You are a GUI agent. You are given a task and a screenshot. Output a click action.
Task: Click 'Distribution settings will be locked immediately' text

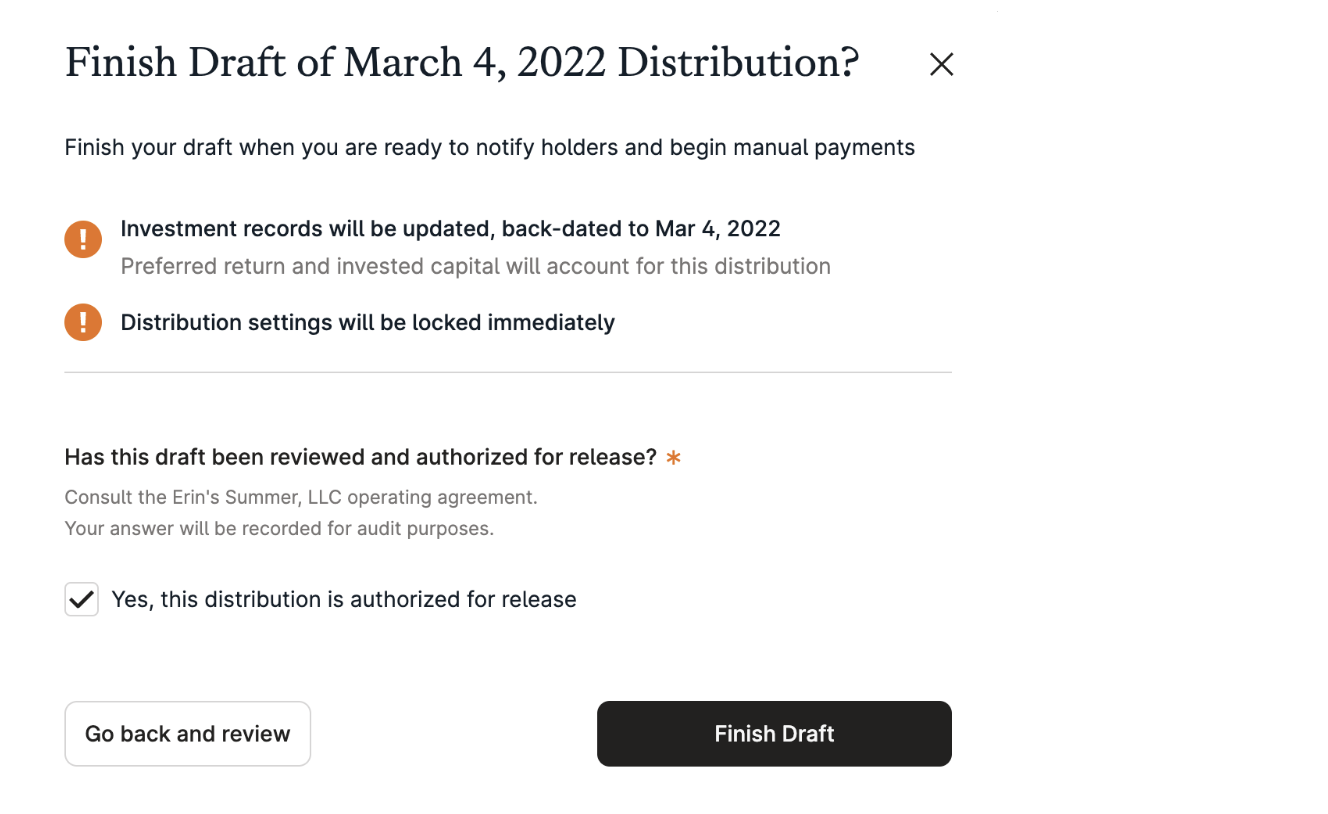tap(367, 323)
